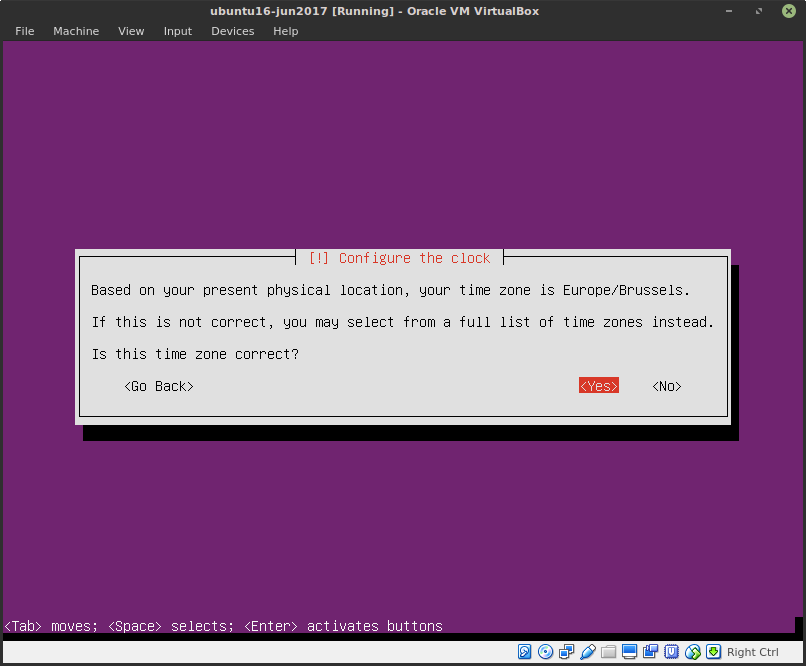Click Go Back in the dialog
Screen dimensions: 806x666
(x=158, y=385)
